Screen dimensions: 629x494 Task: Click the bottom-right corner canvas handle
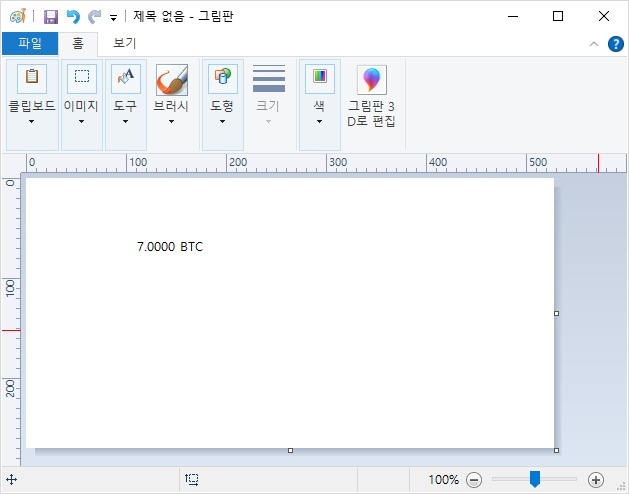556,451
